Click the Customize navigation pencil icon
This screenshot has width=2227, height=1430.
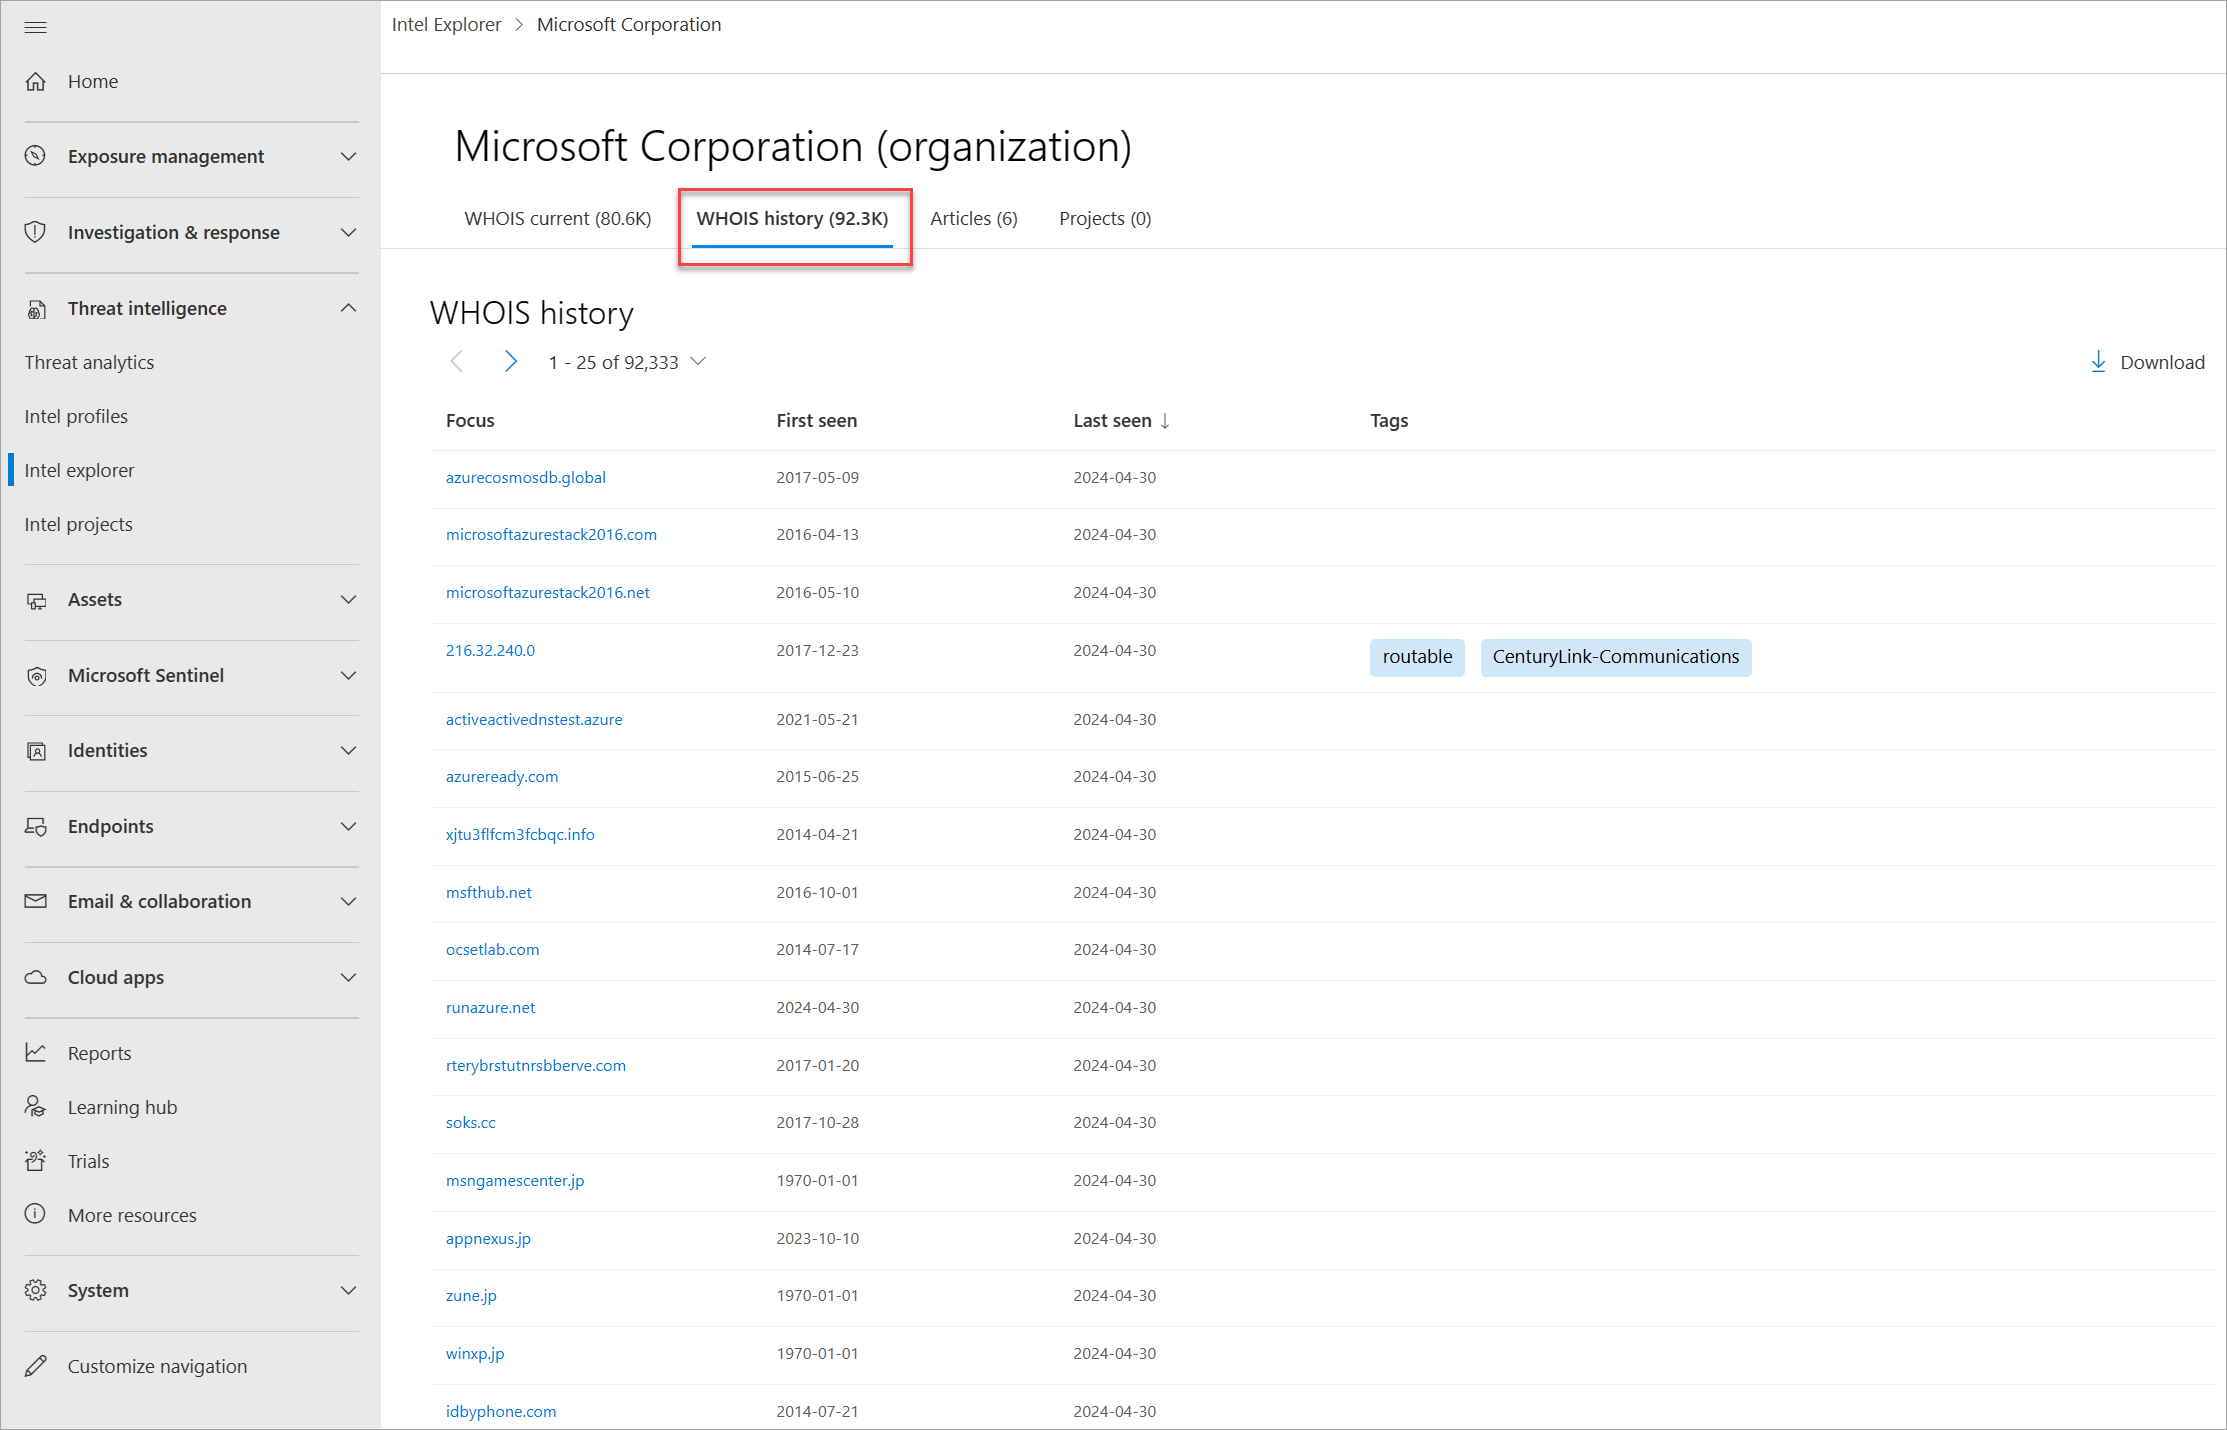(x=36, y=1366)
